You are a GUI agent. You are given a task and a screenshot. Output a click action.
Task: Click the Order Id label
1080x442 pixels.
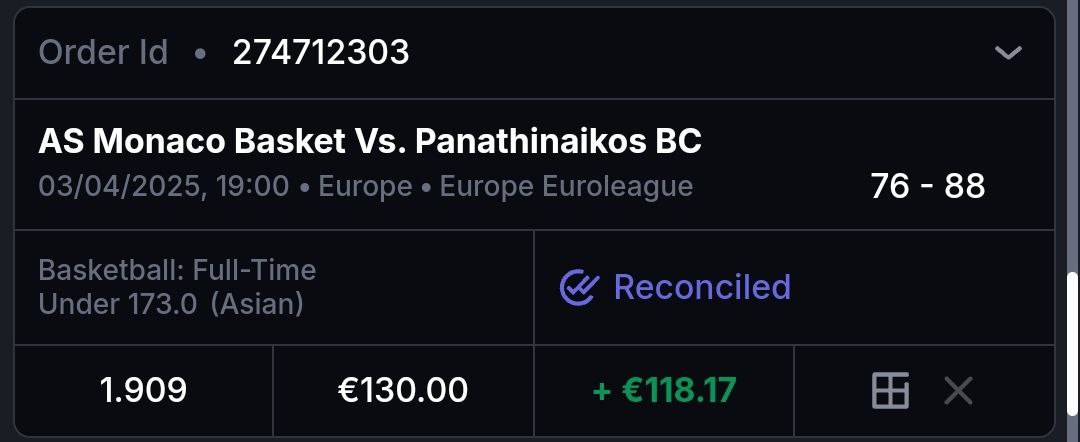(x=103, y=52)
